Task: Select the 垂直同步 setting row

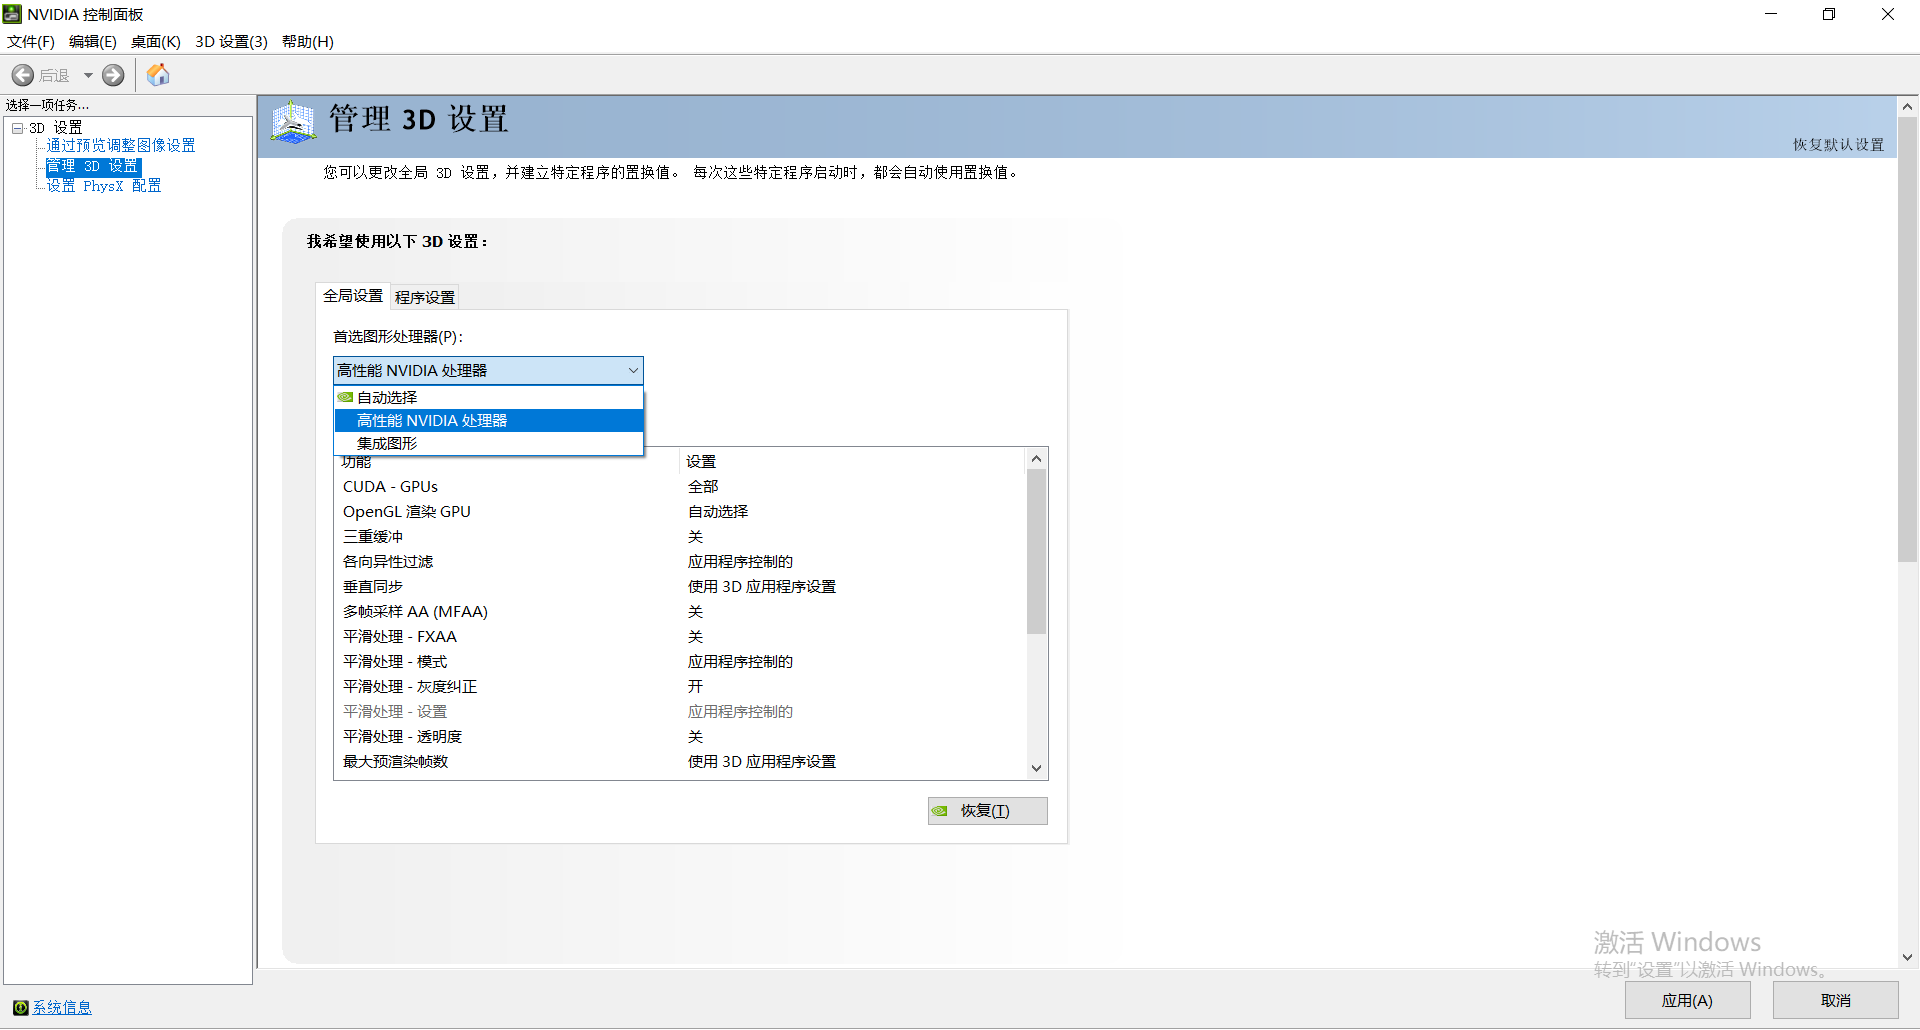Action: click(x=680, y=587)
